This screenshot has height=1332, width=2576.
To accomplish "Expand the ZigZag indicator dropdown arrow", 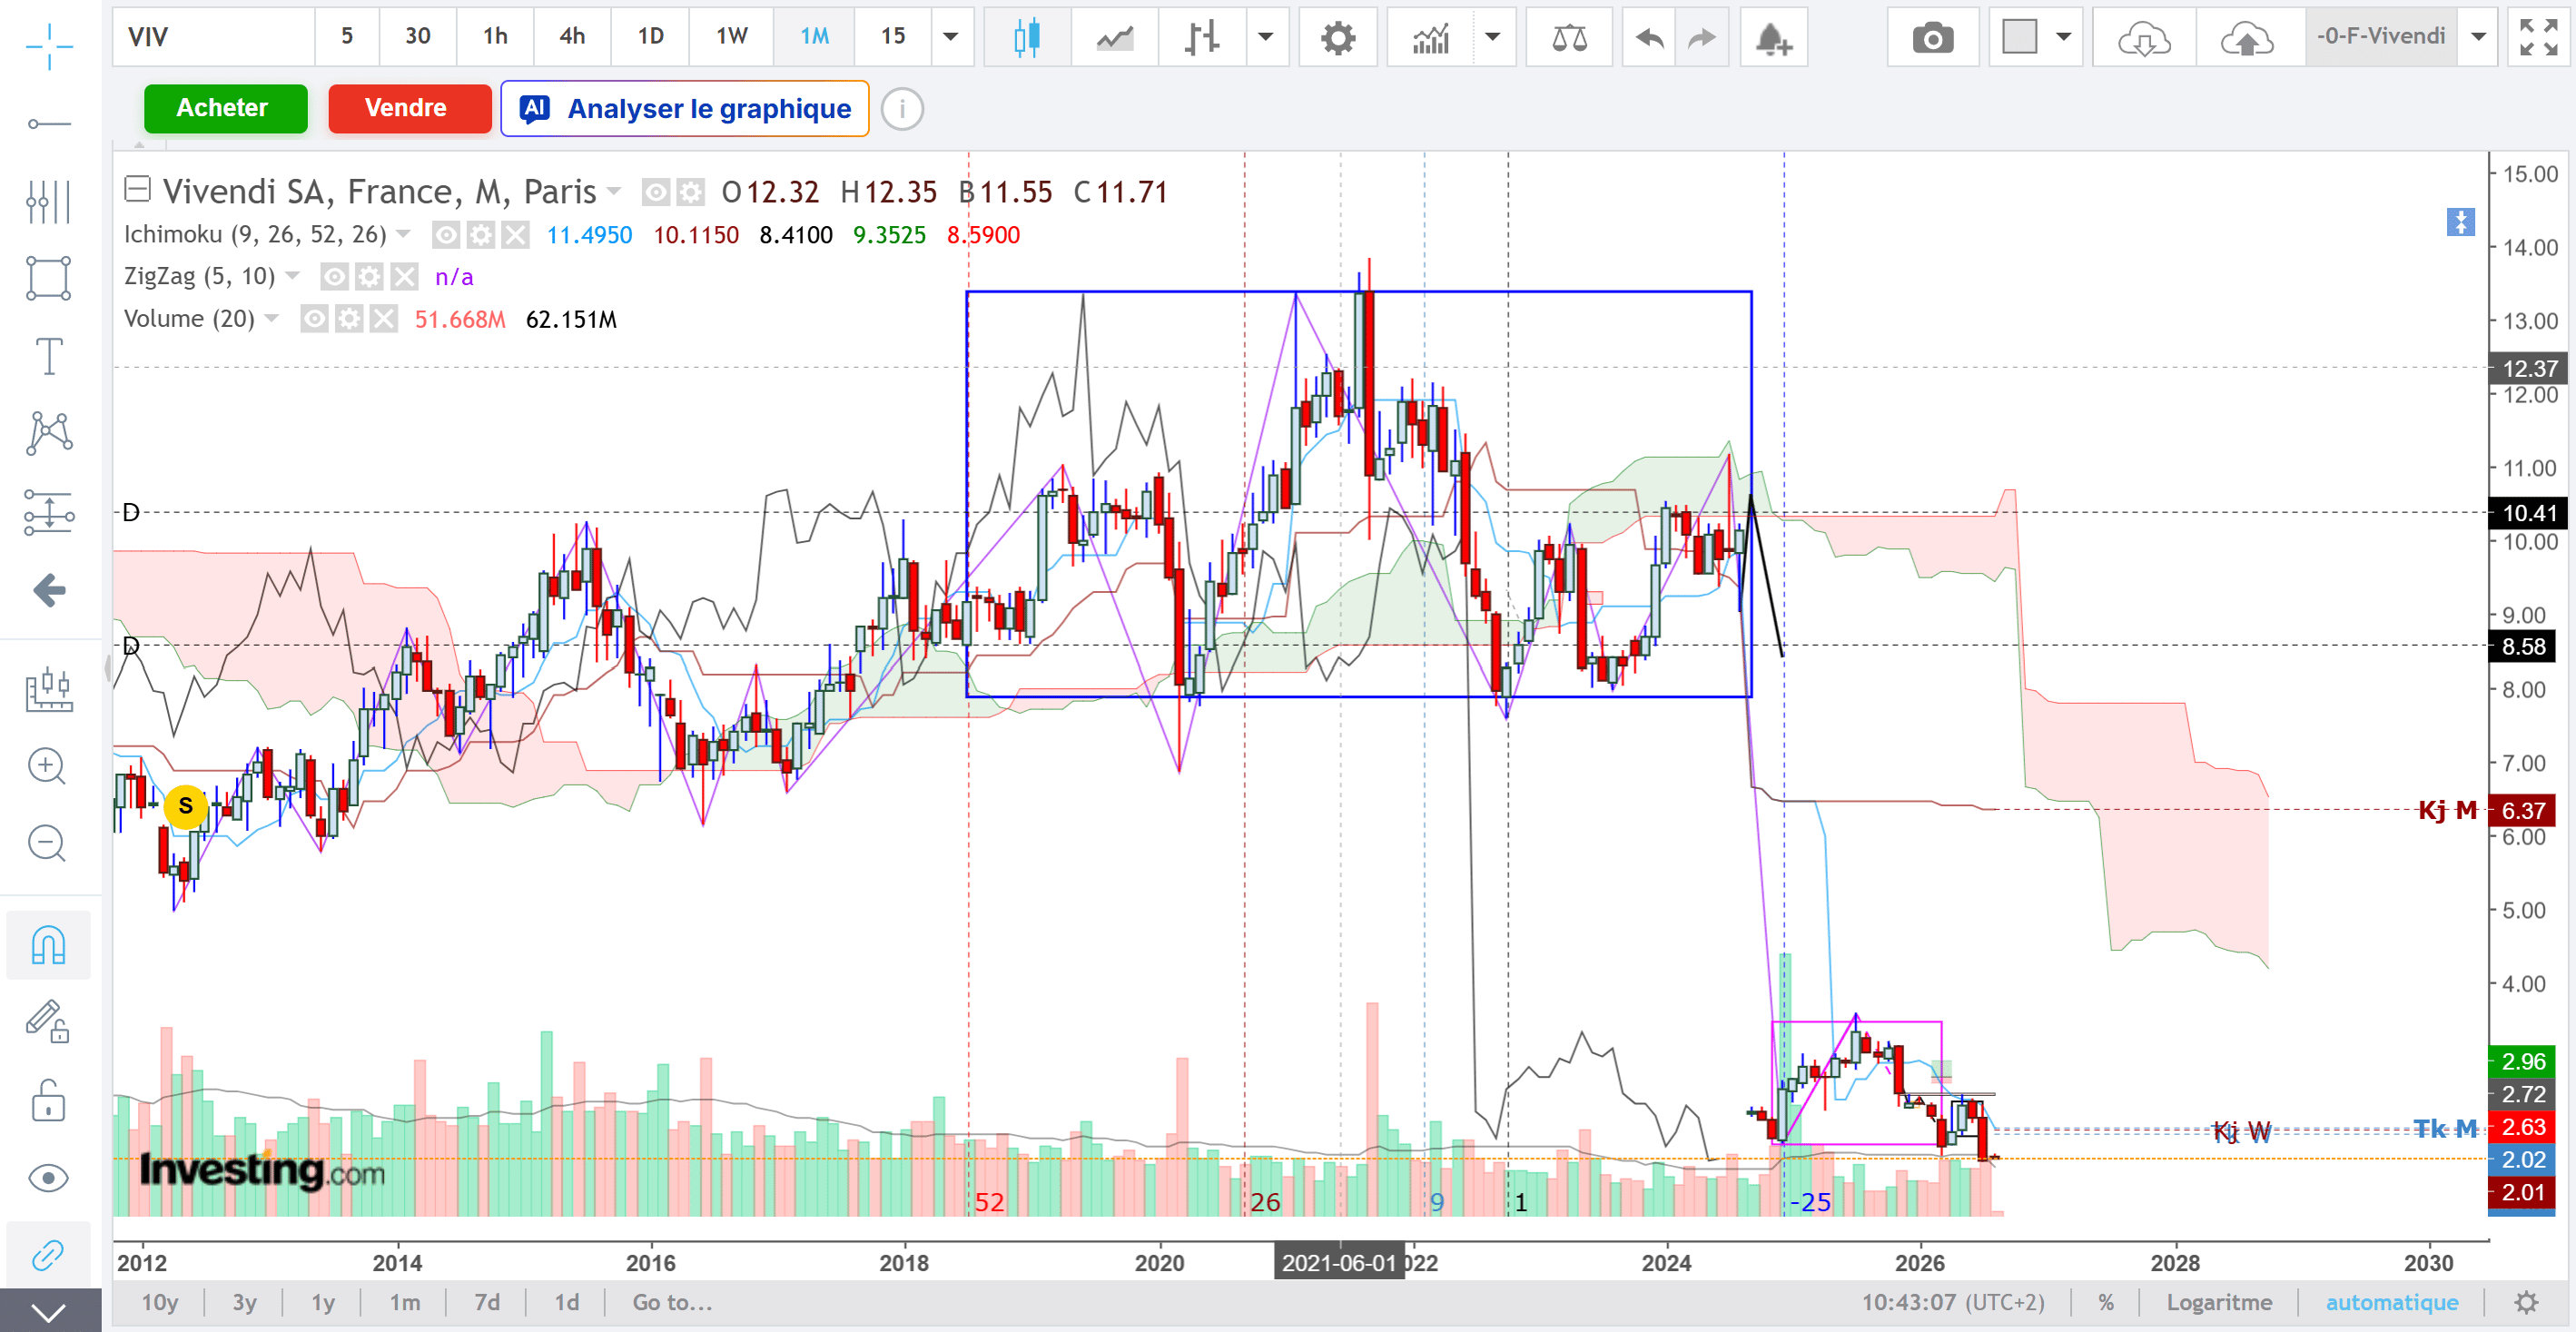I will pyautogui.click(x=292, y=276).
